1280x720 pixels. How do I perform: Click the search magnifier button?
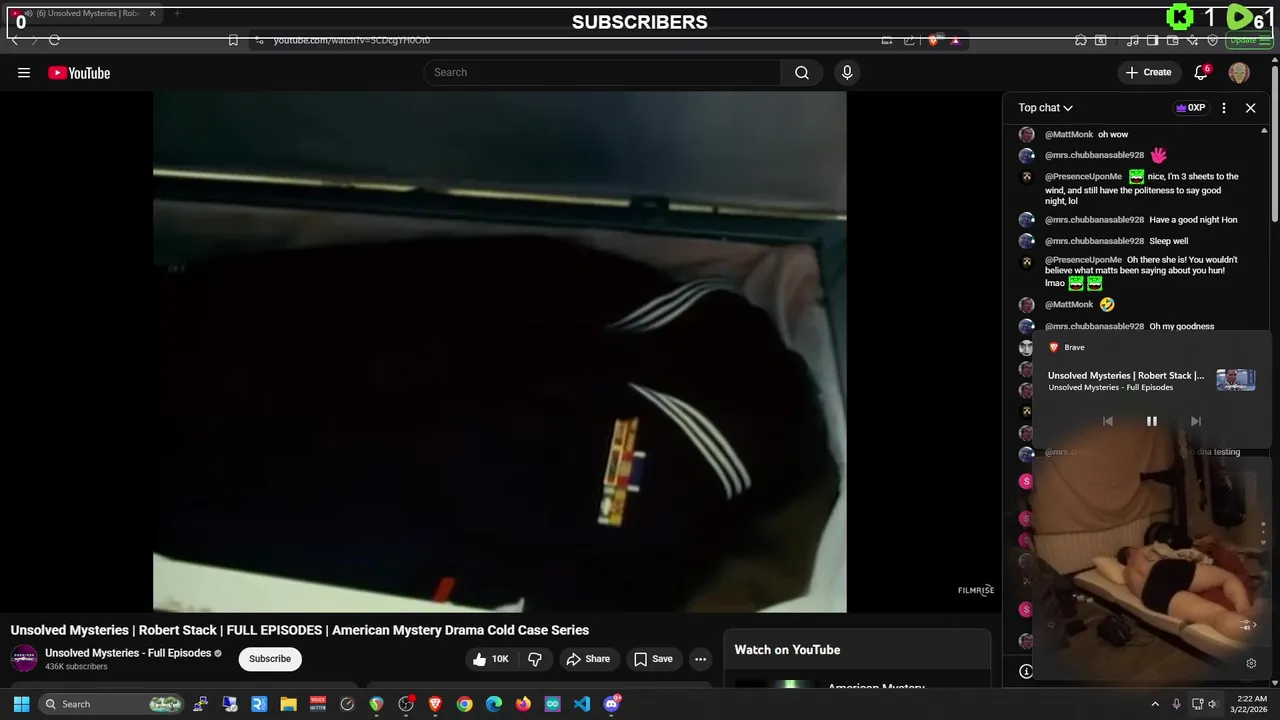[x=802, y=72]
